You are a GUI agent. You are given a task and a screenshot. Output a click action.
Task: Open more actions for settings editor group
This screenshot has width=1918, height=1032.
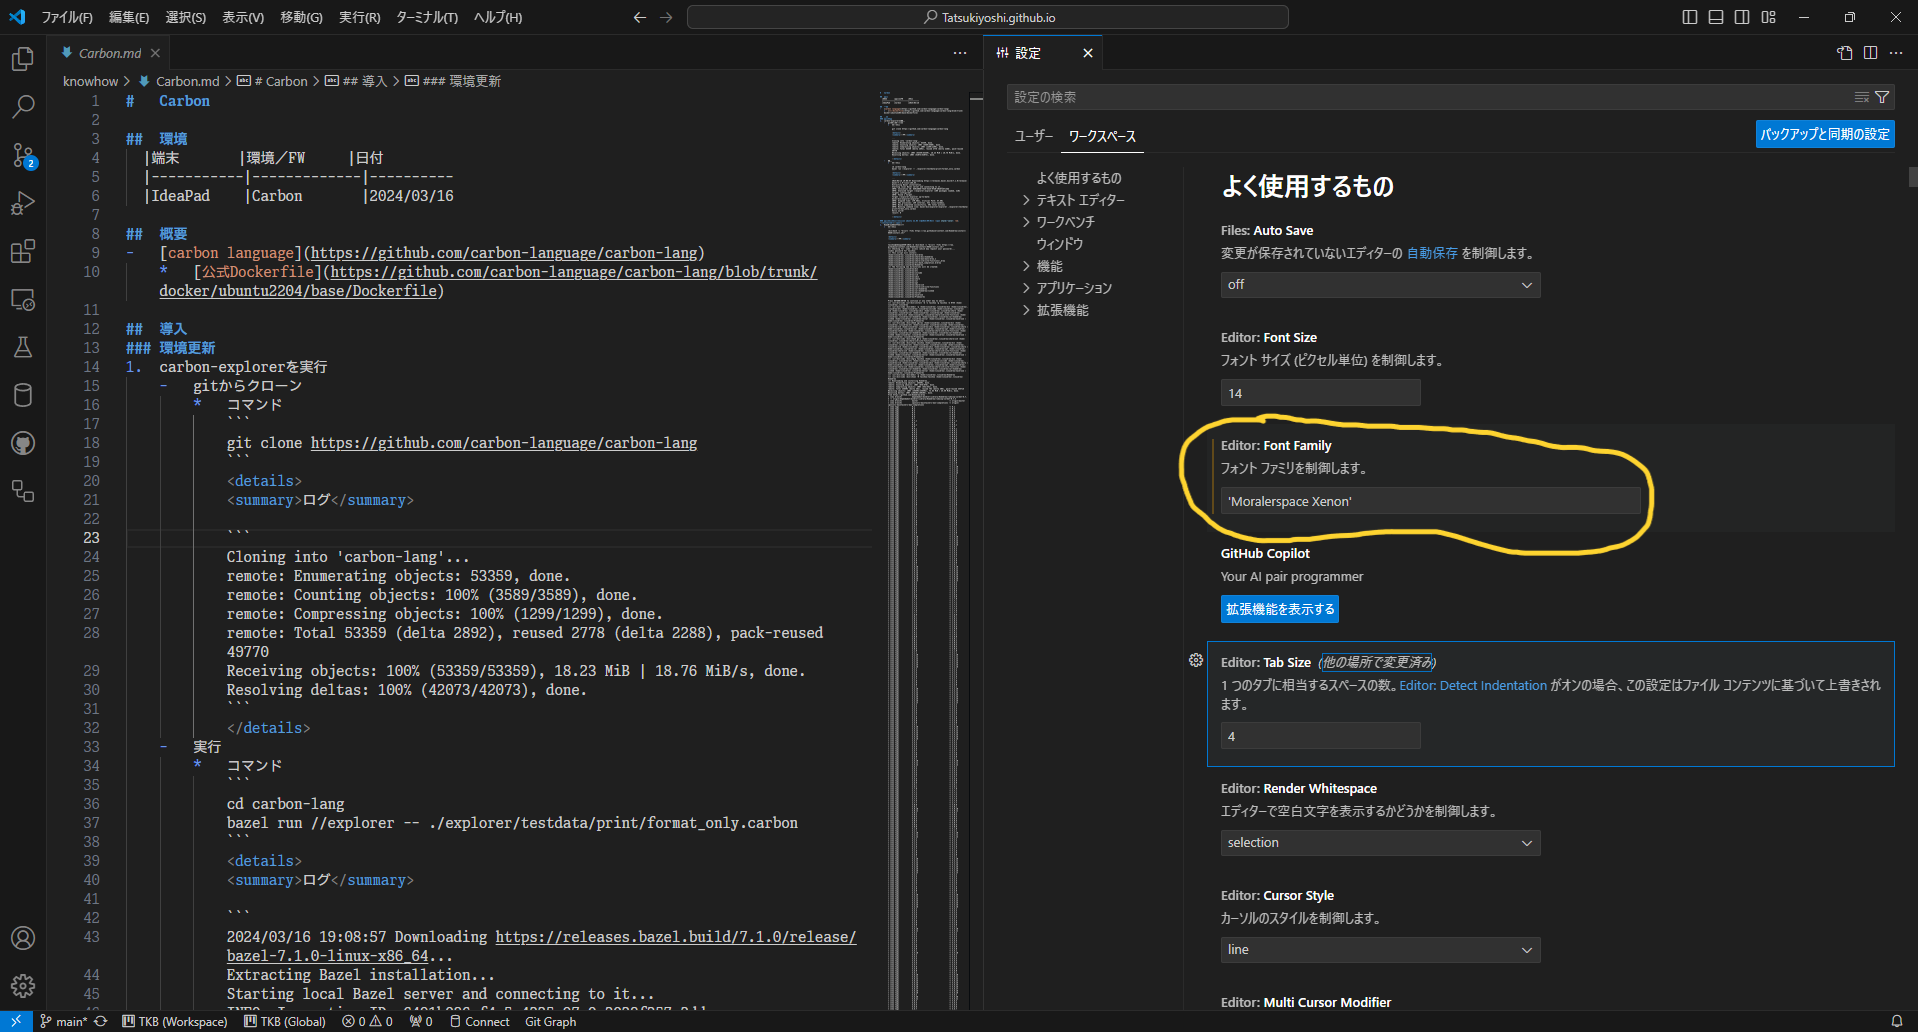coord(1896,53)
